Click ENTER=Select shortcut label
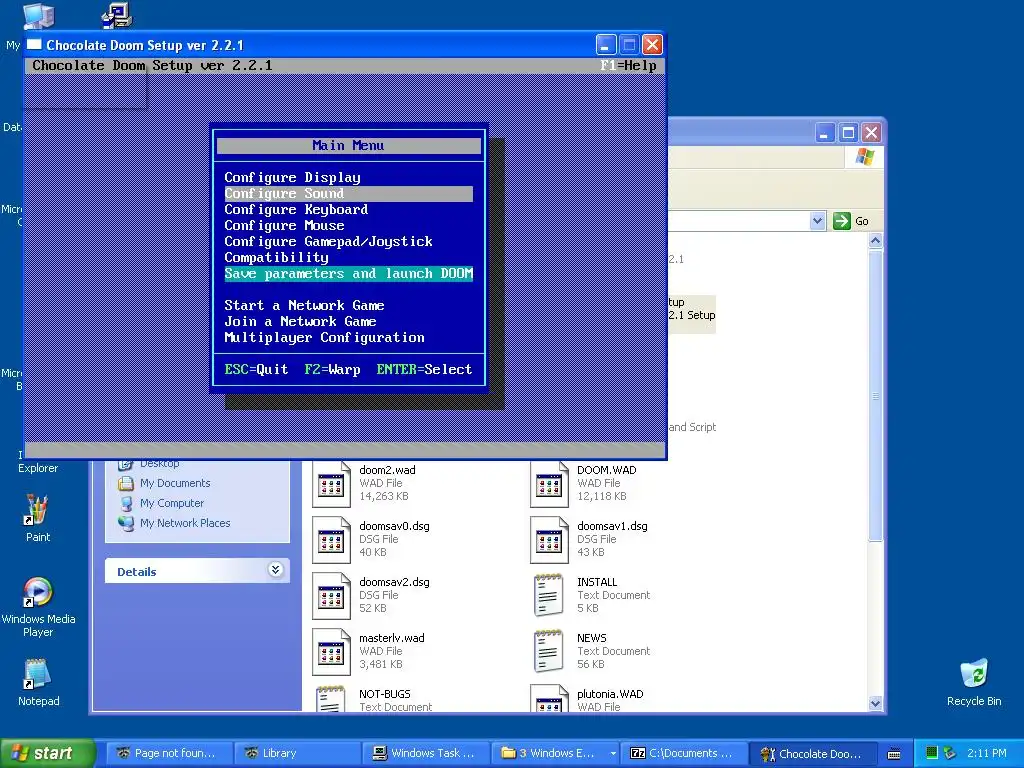This screenshot has width=1024, height=768. (424, 369)
